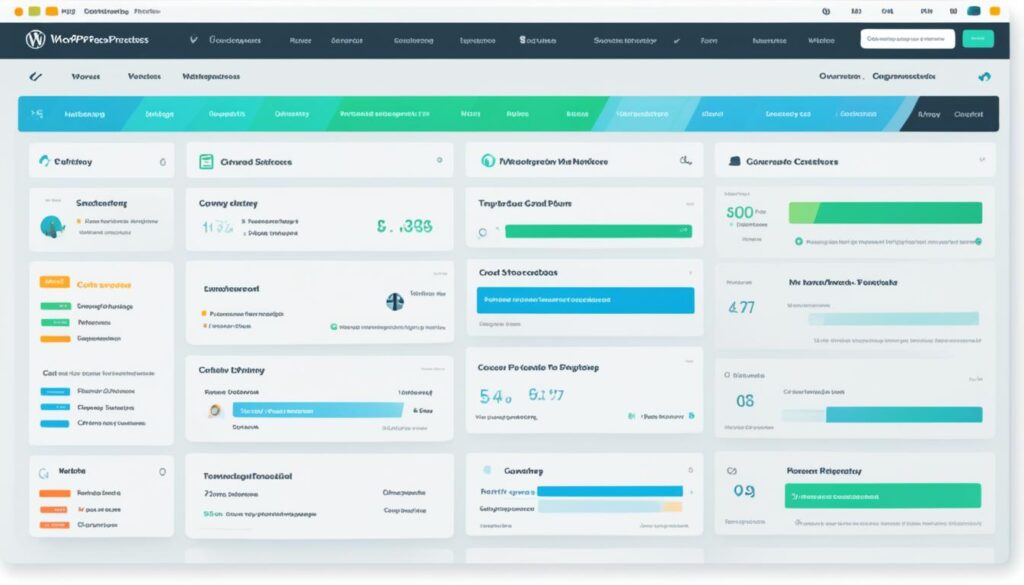
Task: Click the green icon left of that blue icon
Action: tap(632, 416)
